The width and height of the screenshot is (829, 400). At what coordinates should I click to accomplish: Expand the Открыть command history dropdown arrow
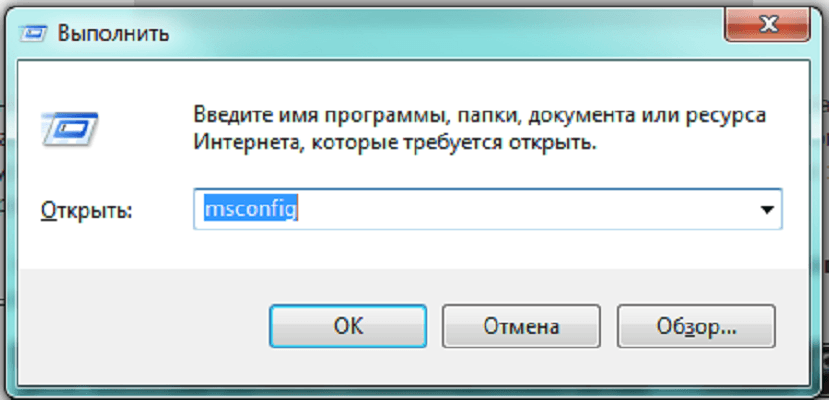click(x=766, y=210)
